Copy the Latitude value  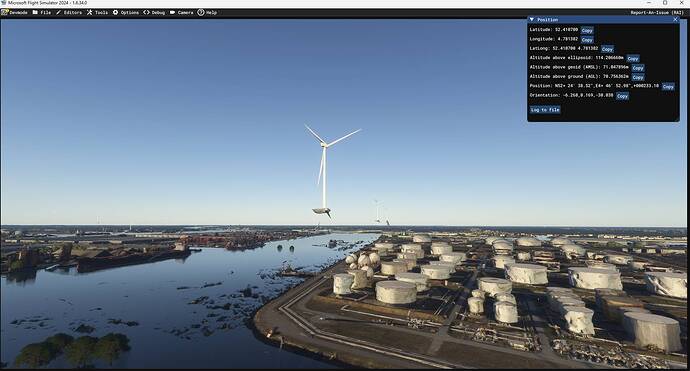tap(587, 30)
